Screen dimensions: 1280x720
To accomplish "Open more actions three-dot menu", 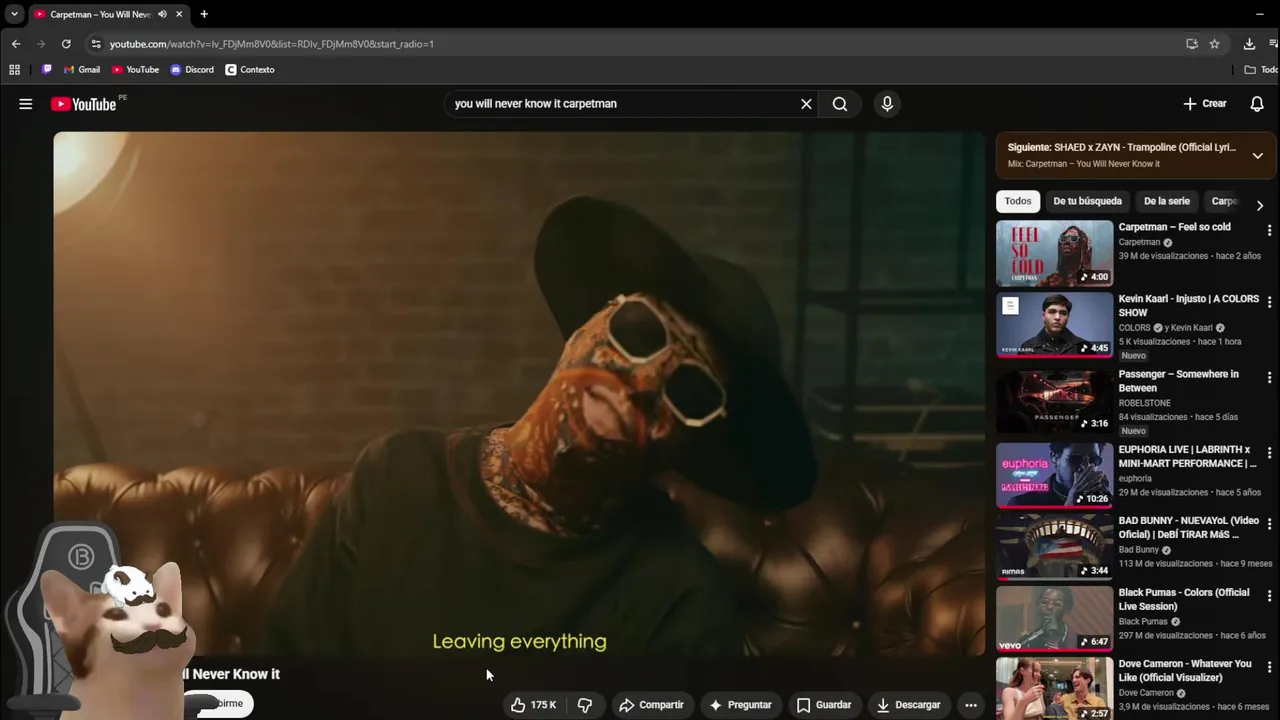I will [x=970, y=705].
